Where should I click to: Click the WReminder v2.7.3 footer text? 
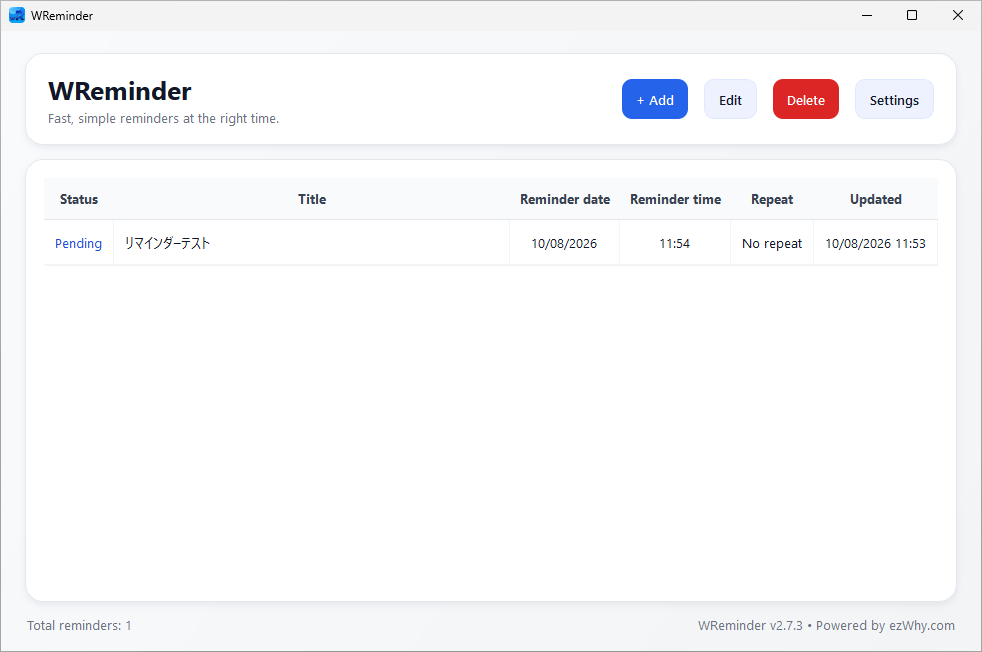[x=750, y=625]
